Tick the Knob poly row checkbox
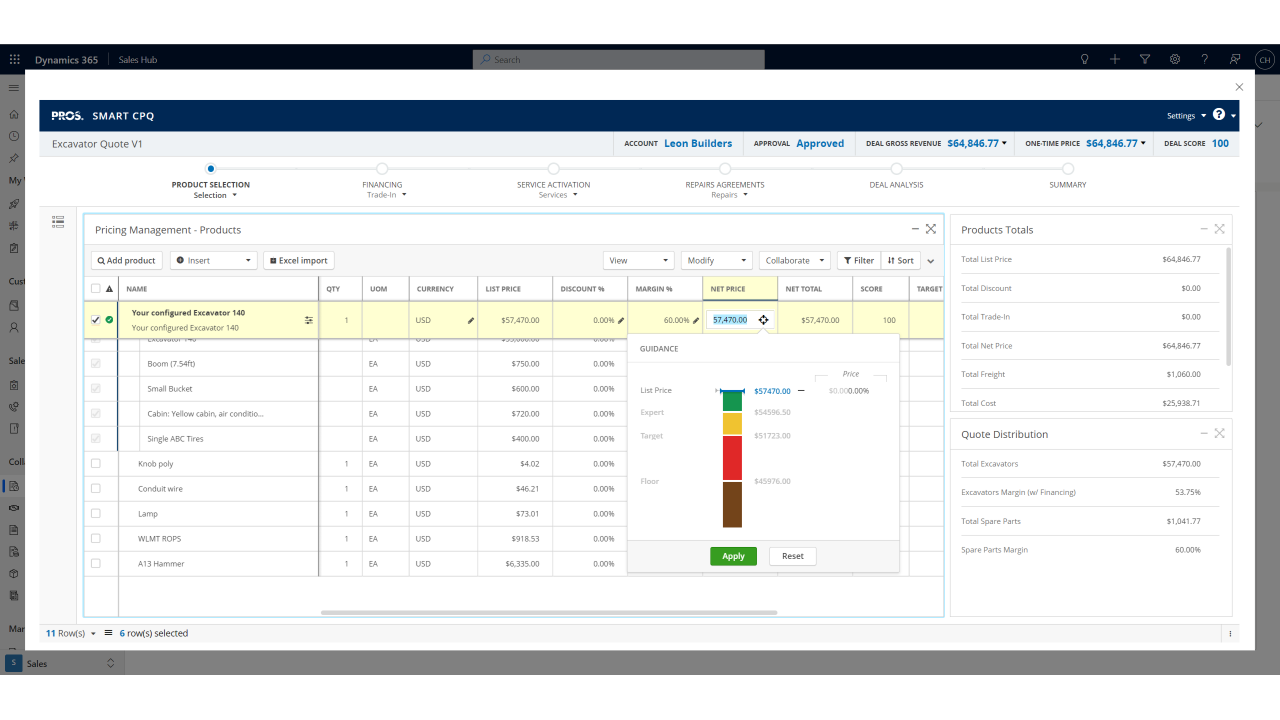The width and height of the screenshot is (1280, 720). click(96, 464)
